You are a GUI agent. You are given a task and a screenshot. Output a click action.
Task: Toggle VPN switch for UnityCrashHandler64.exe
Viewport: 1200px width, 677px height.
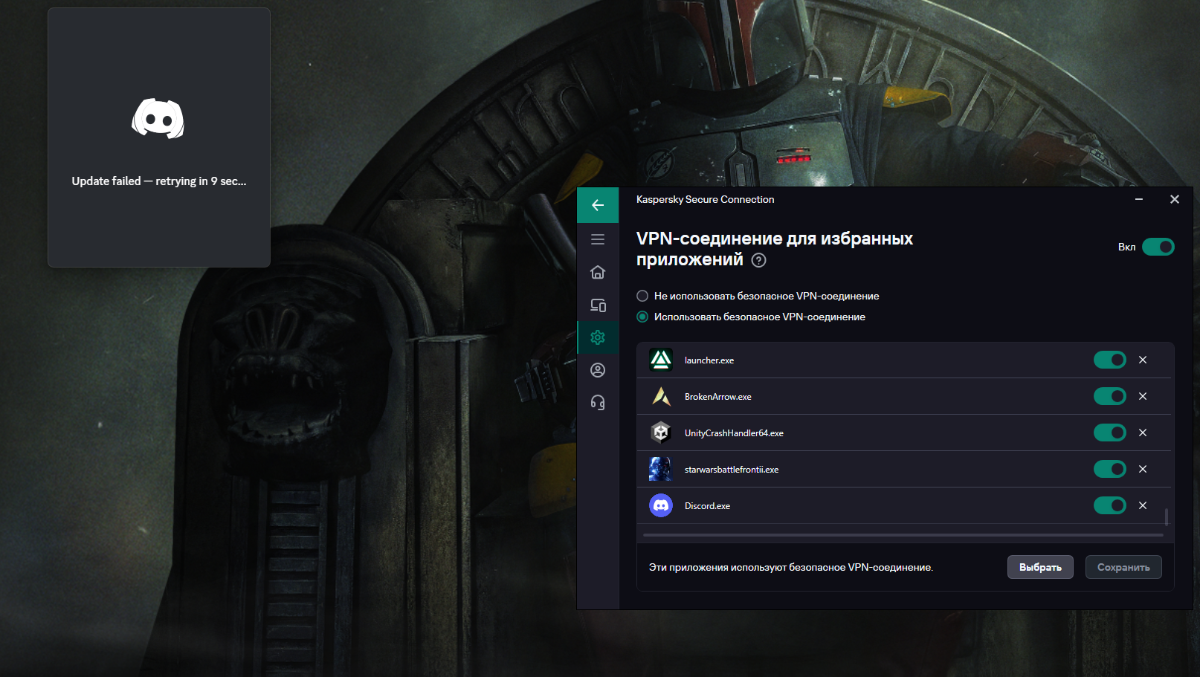click(x=1110, y=433)
